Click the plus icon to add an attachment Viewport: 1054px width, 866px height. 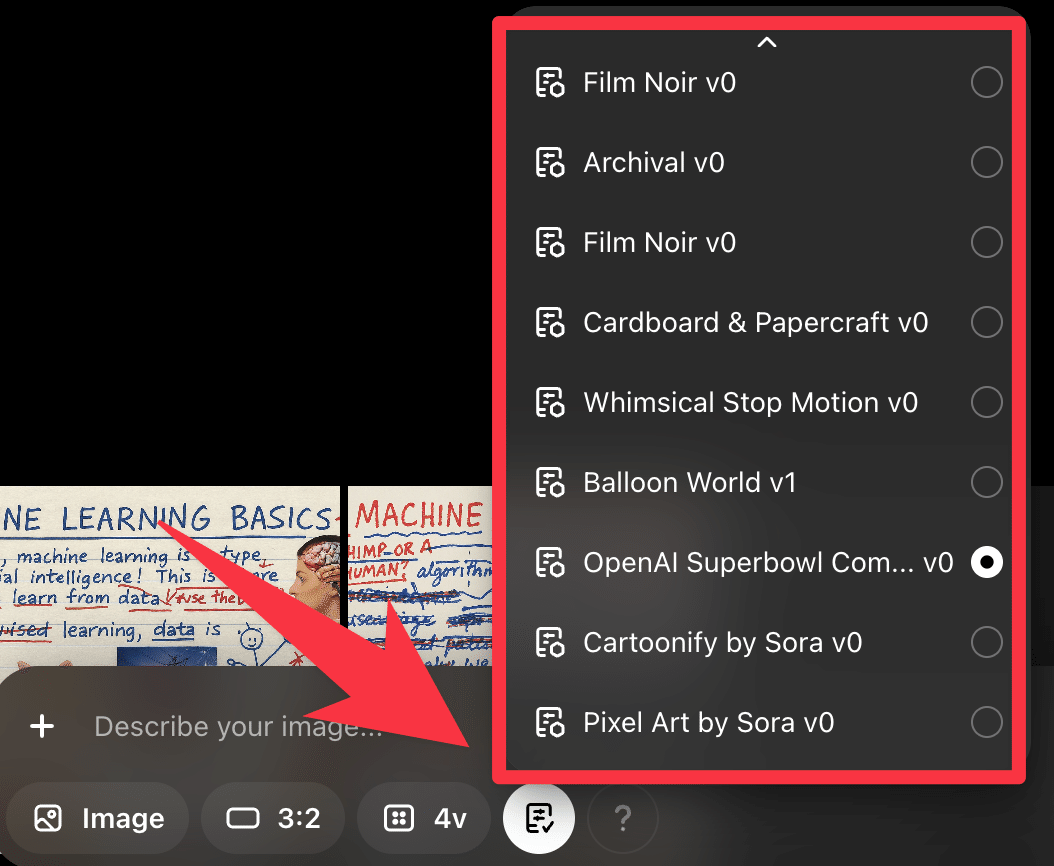(x=42, y=727)
